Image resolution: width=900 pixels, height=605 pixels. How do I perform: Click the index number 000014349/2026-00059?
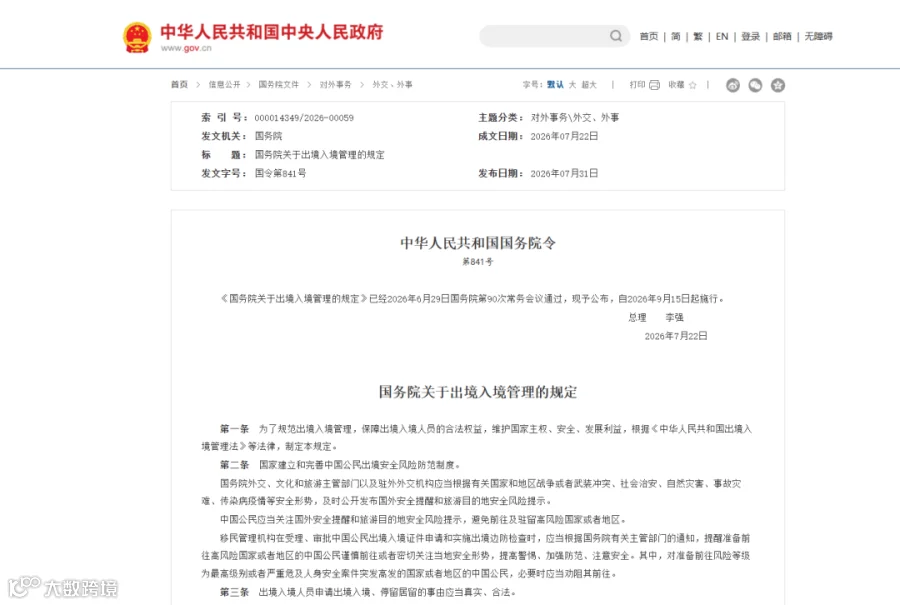click(304, 118)
